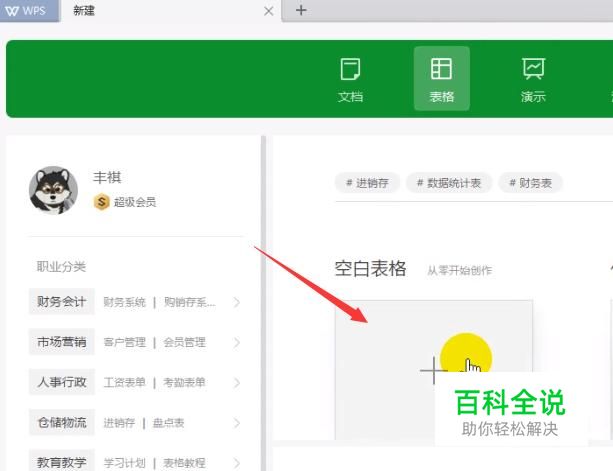This screenshot has height=471, width=613.
Task: Open the 盘点表 subcategory link
Action: [168, 423]
